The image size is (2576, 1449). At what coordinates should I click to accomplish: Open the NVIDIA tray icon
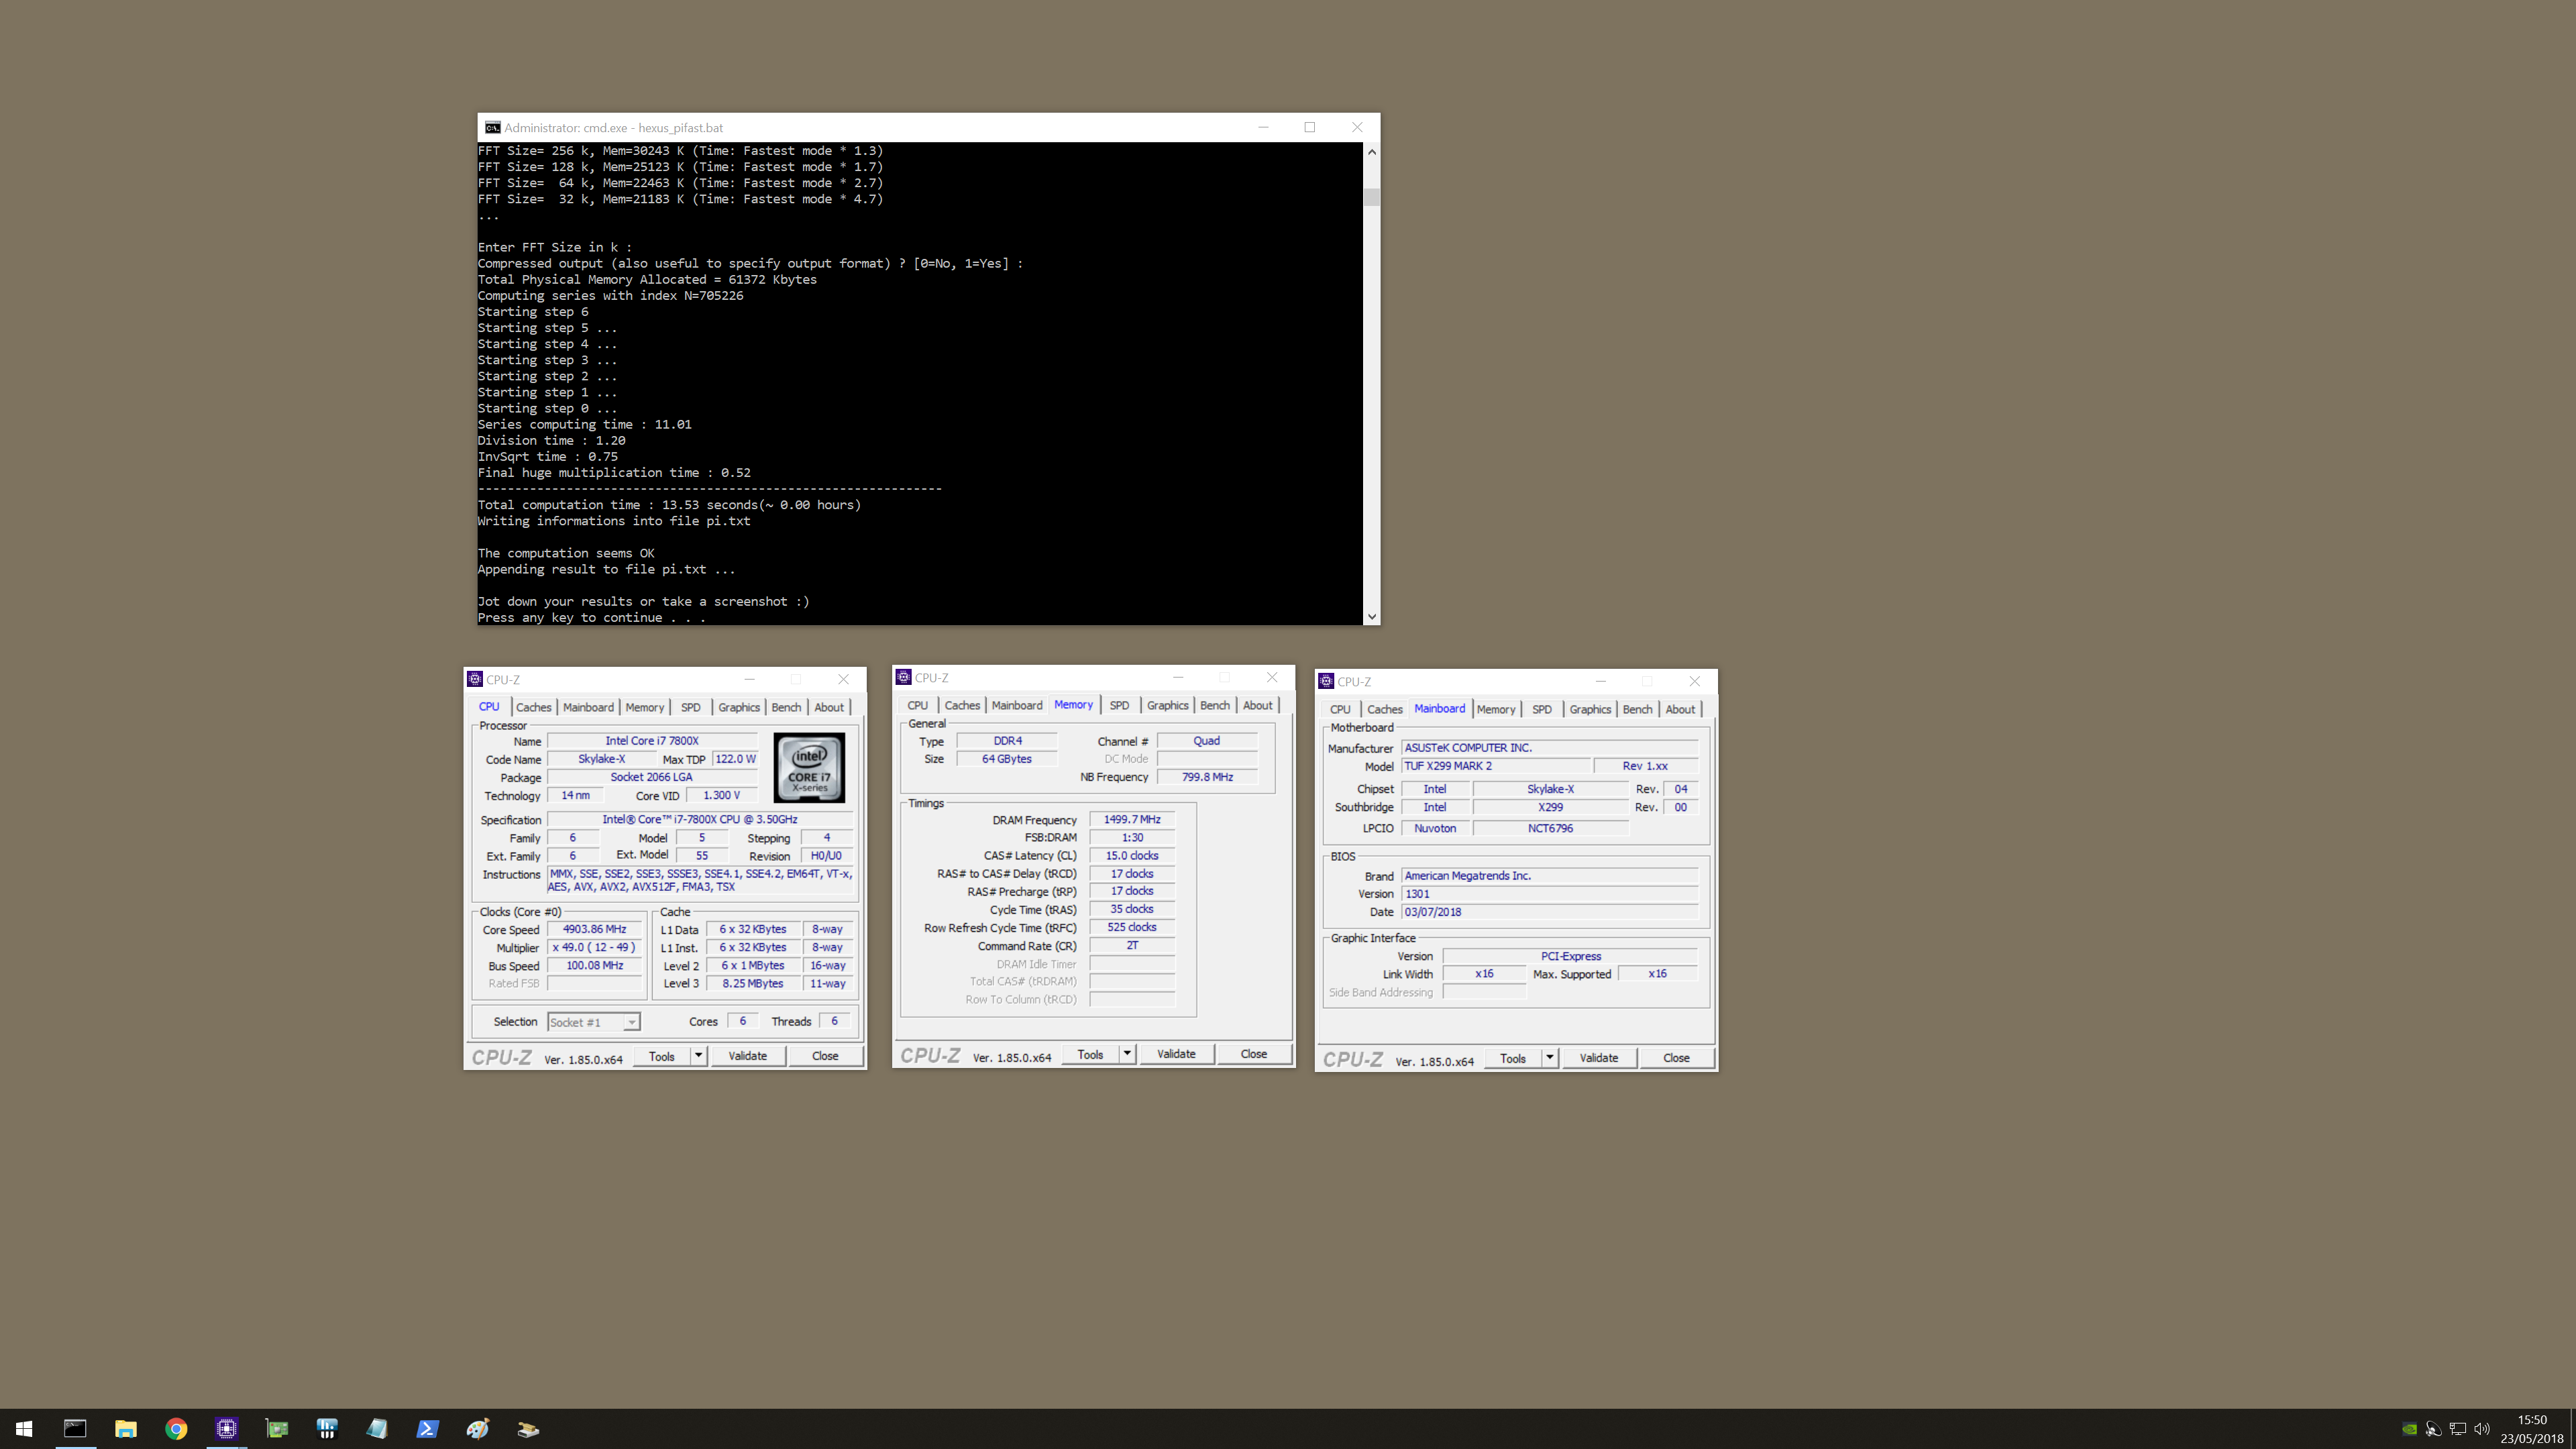2410,1429
